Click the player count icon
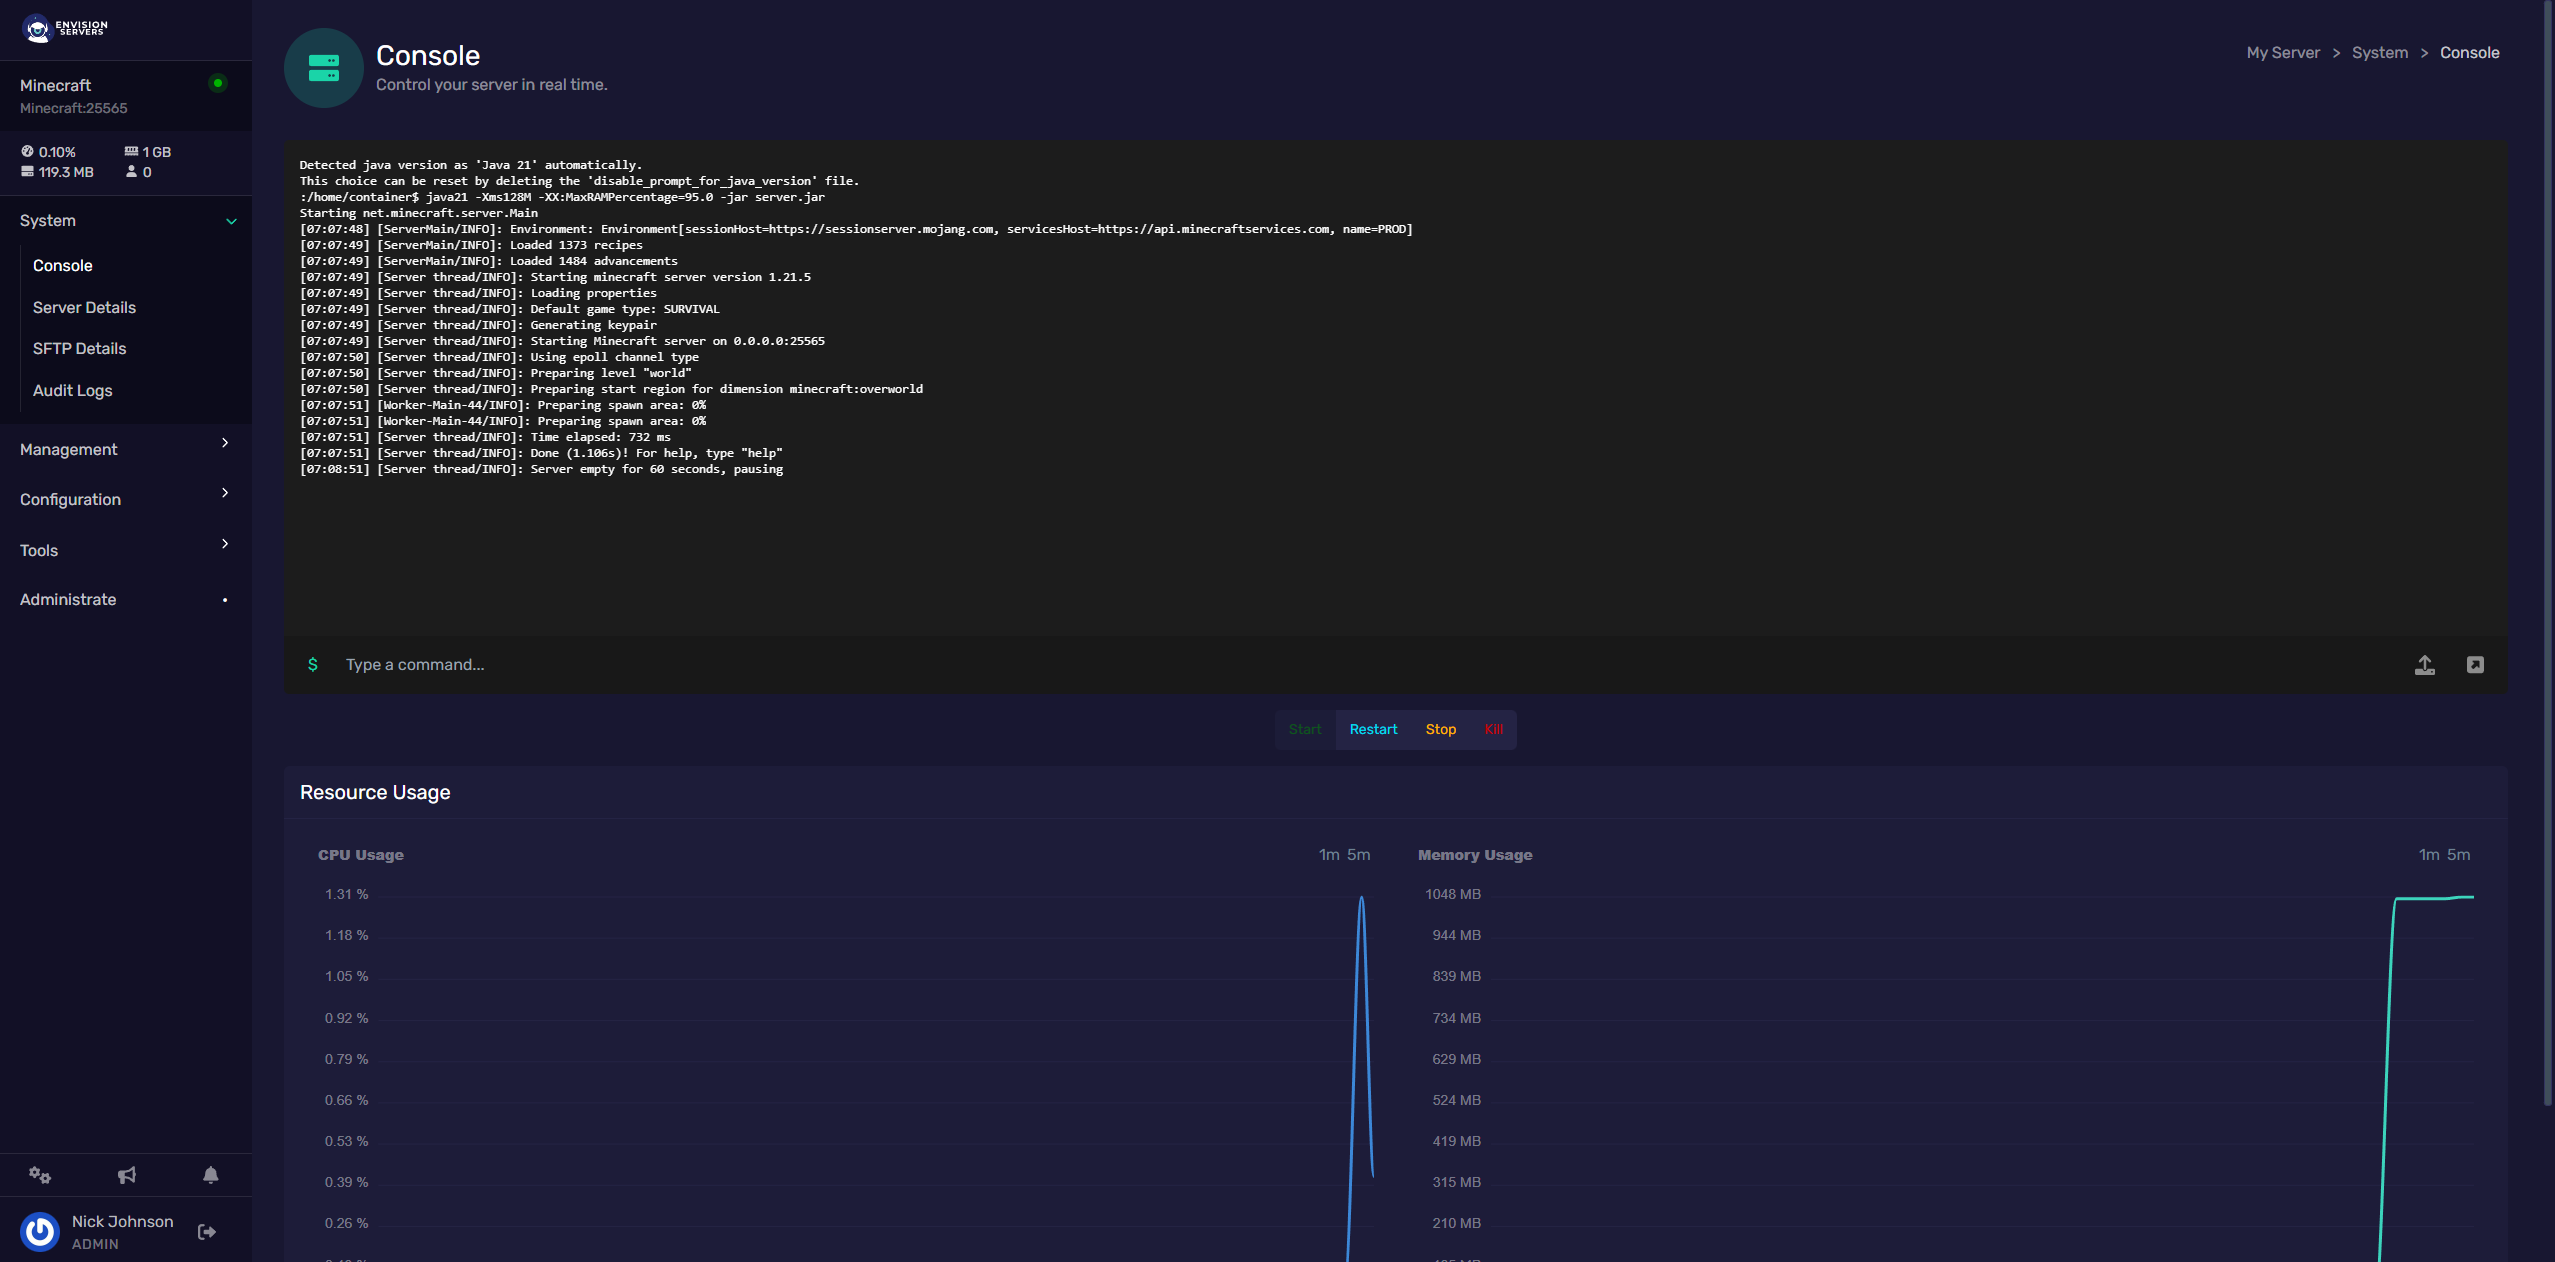 [x=131, y=172]
